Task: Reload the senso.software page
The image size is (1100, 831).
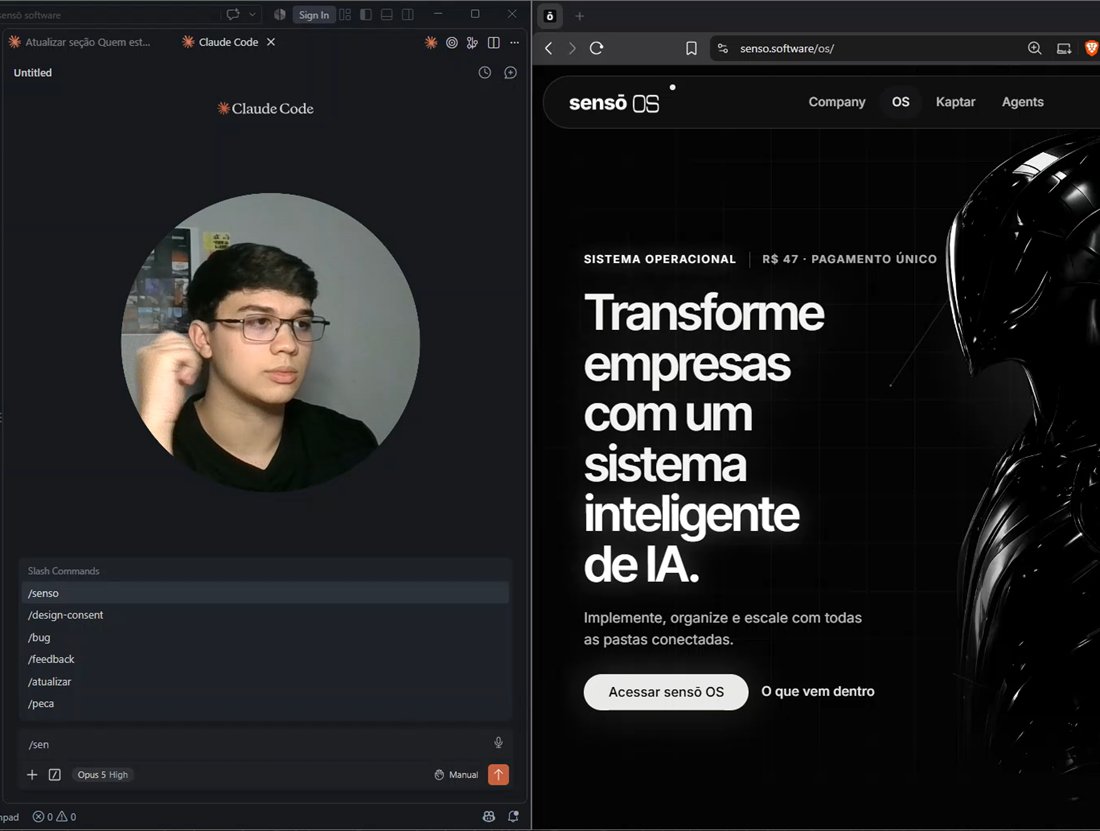Action: (x=596, y=48)
